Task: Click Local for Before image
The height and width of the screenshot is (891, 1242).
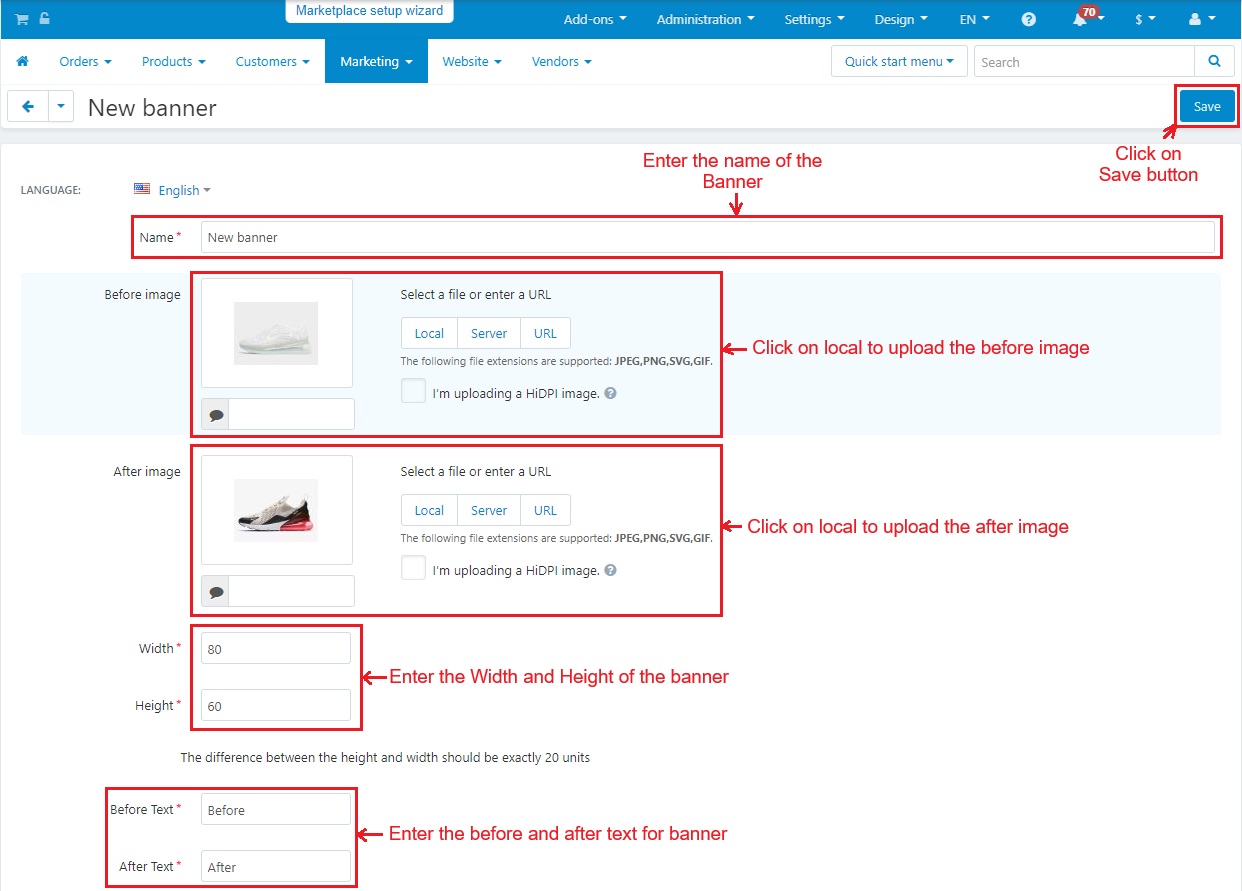Action: [x=429, y=333]
